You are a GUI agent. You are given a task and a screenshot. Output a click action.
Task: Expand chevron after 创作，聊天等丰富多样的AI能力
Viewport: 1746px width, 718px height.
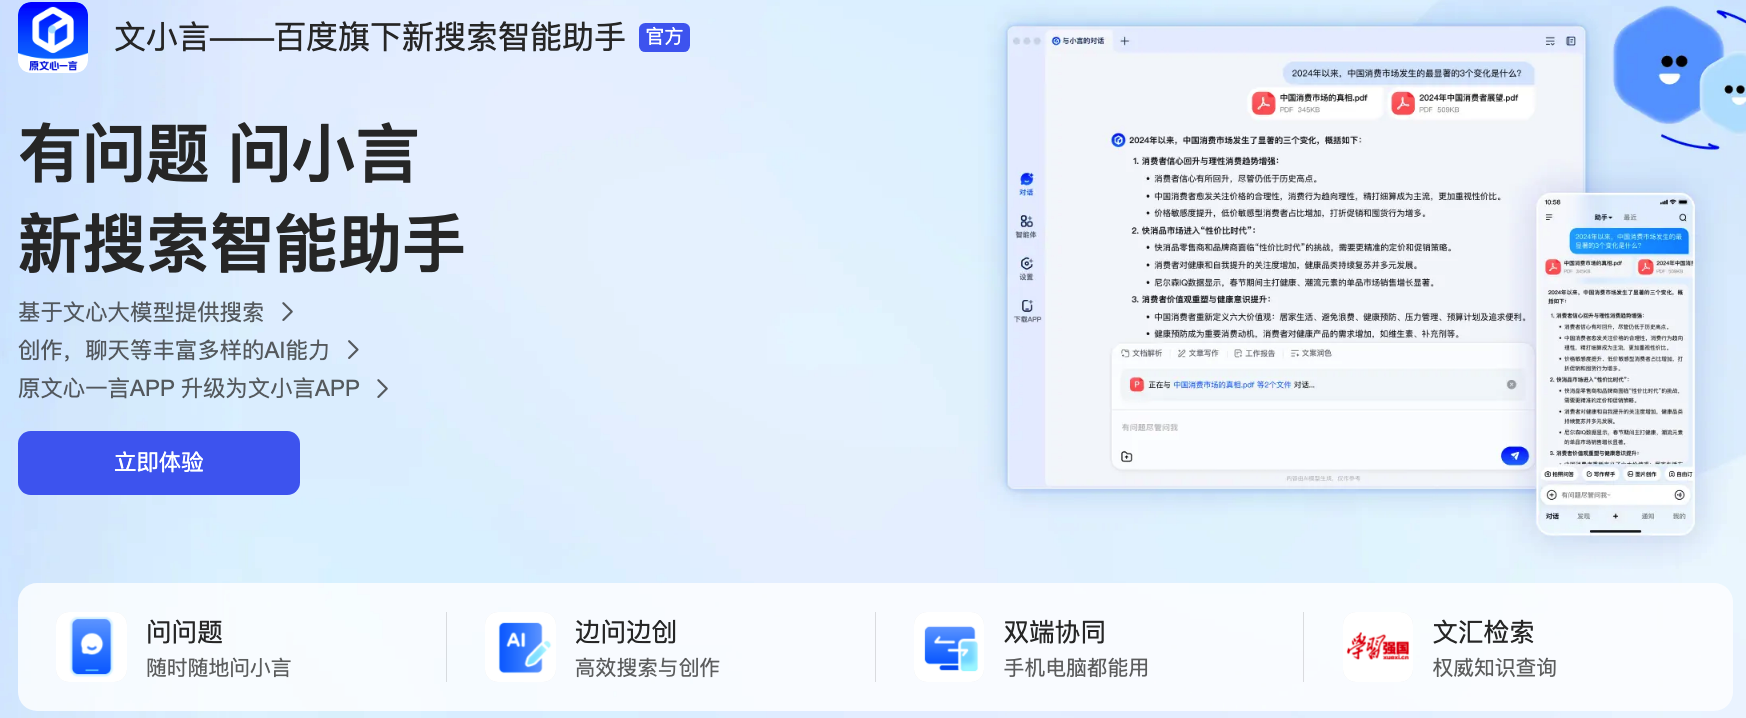click(353, 350)
